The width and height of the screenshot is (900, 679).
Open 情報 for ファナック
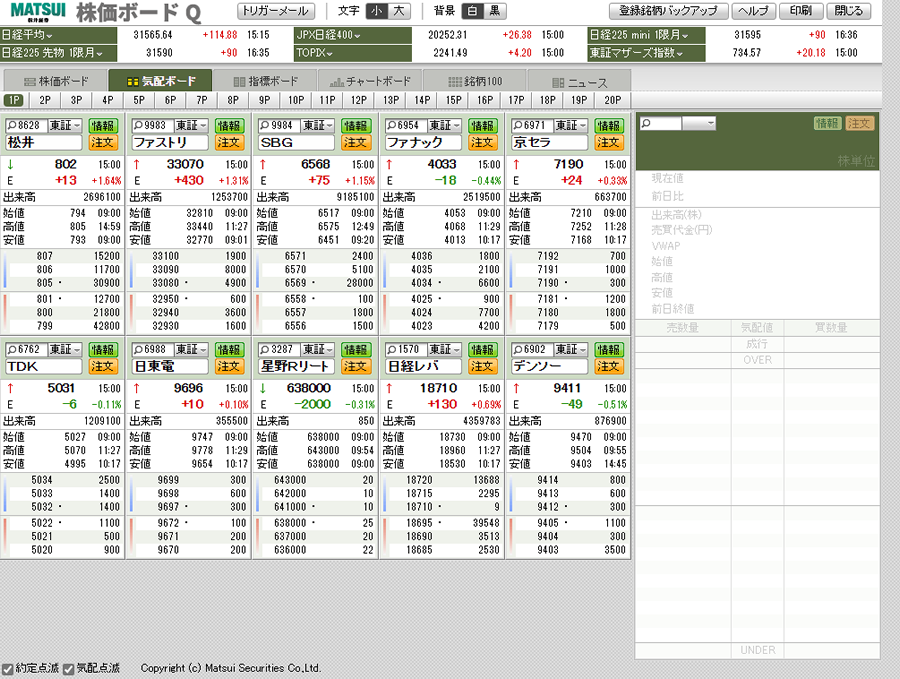(482, 126)
